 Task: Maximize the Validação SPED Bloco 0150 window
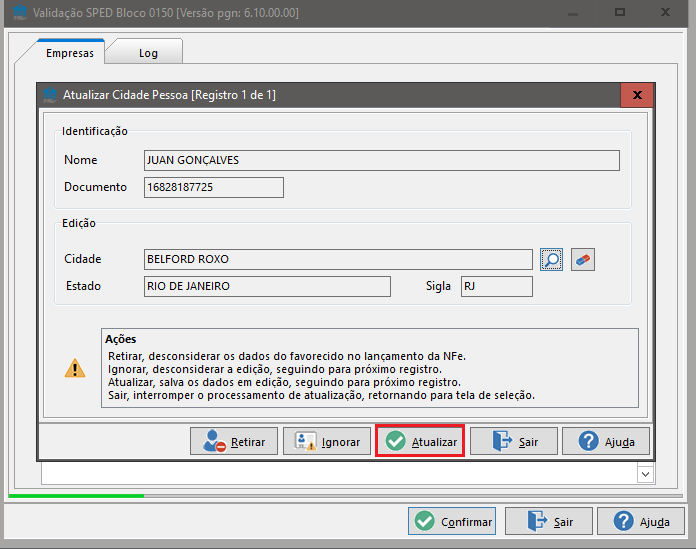pyautogui.click(x=620, y=12)
